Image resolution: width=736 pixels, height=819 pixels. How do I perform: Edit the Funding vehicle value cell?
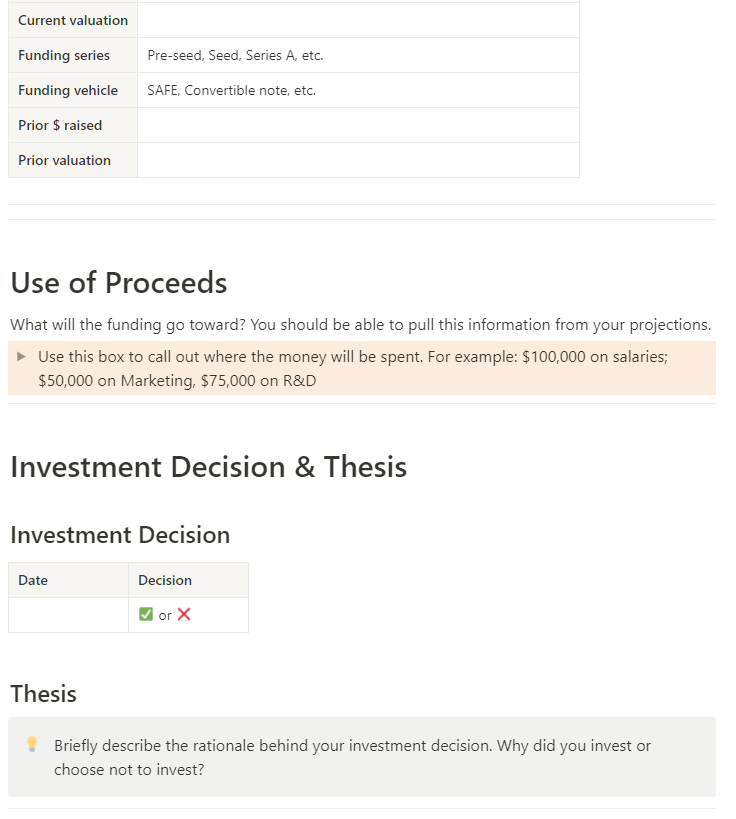coord(358,90)
